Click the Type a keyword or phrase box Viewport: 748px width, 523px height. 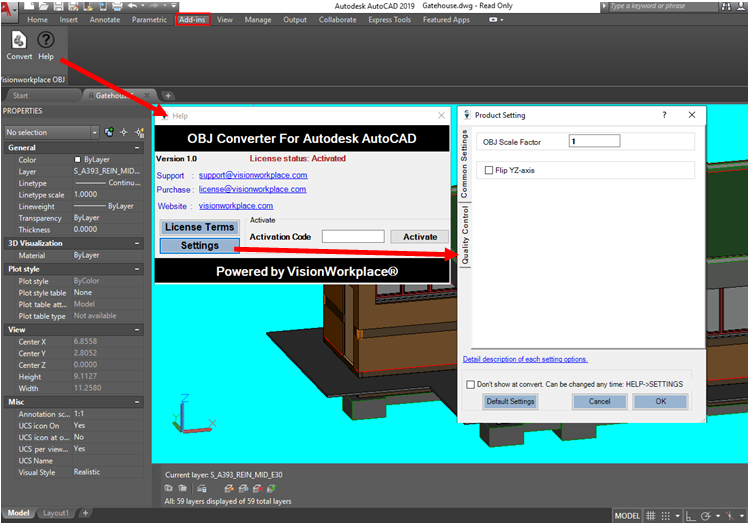point(663,6)
